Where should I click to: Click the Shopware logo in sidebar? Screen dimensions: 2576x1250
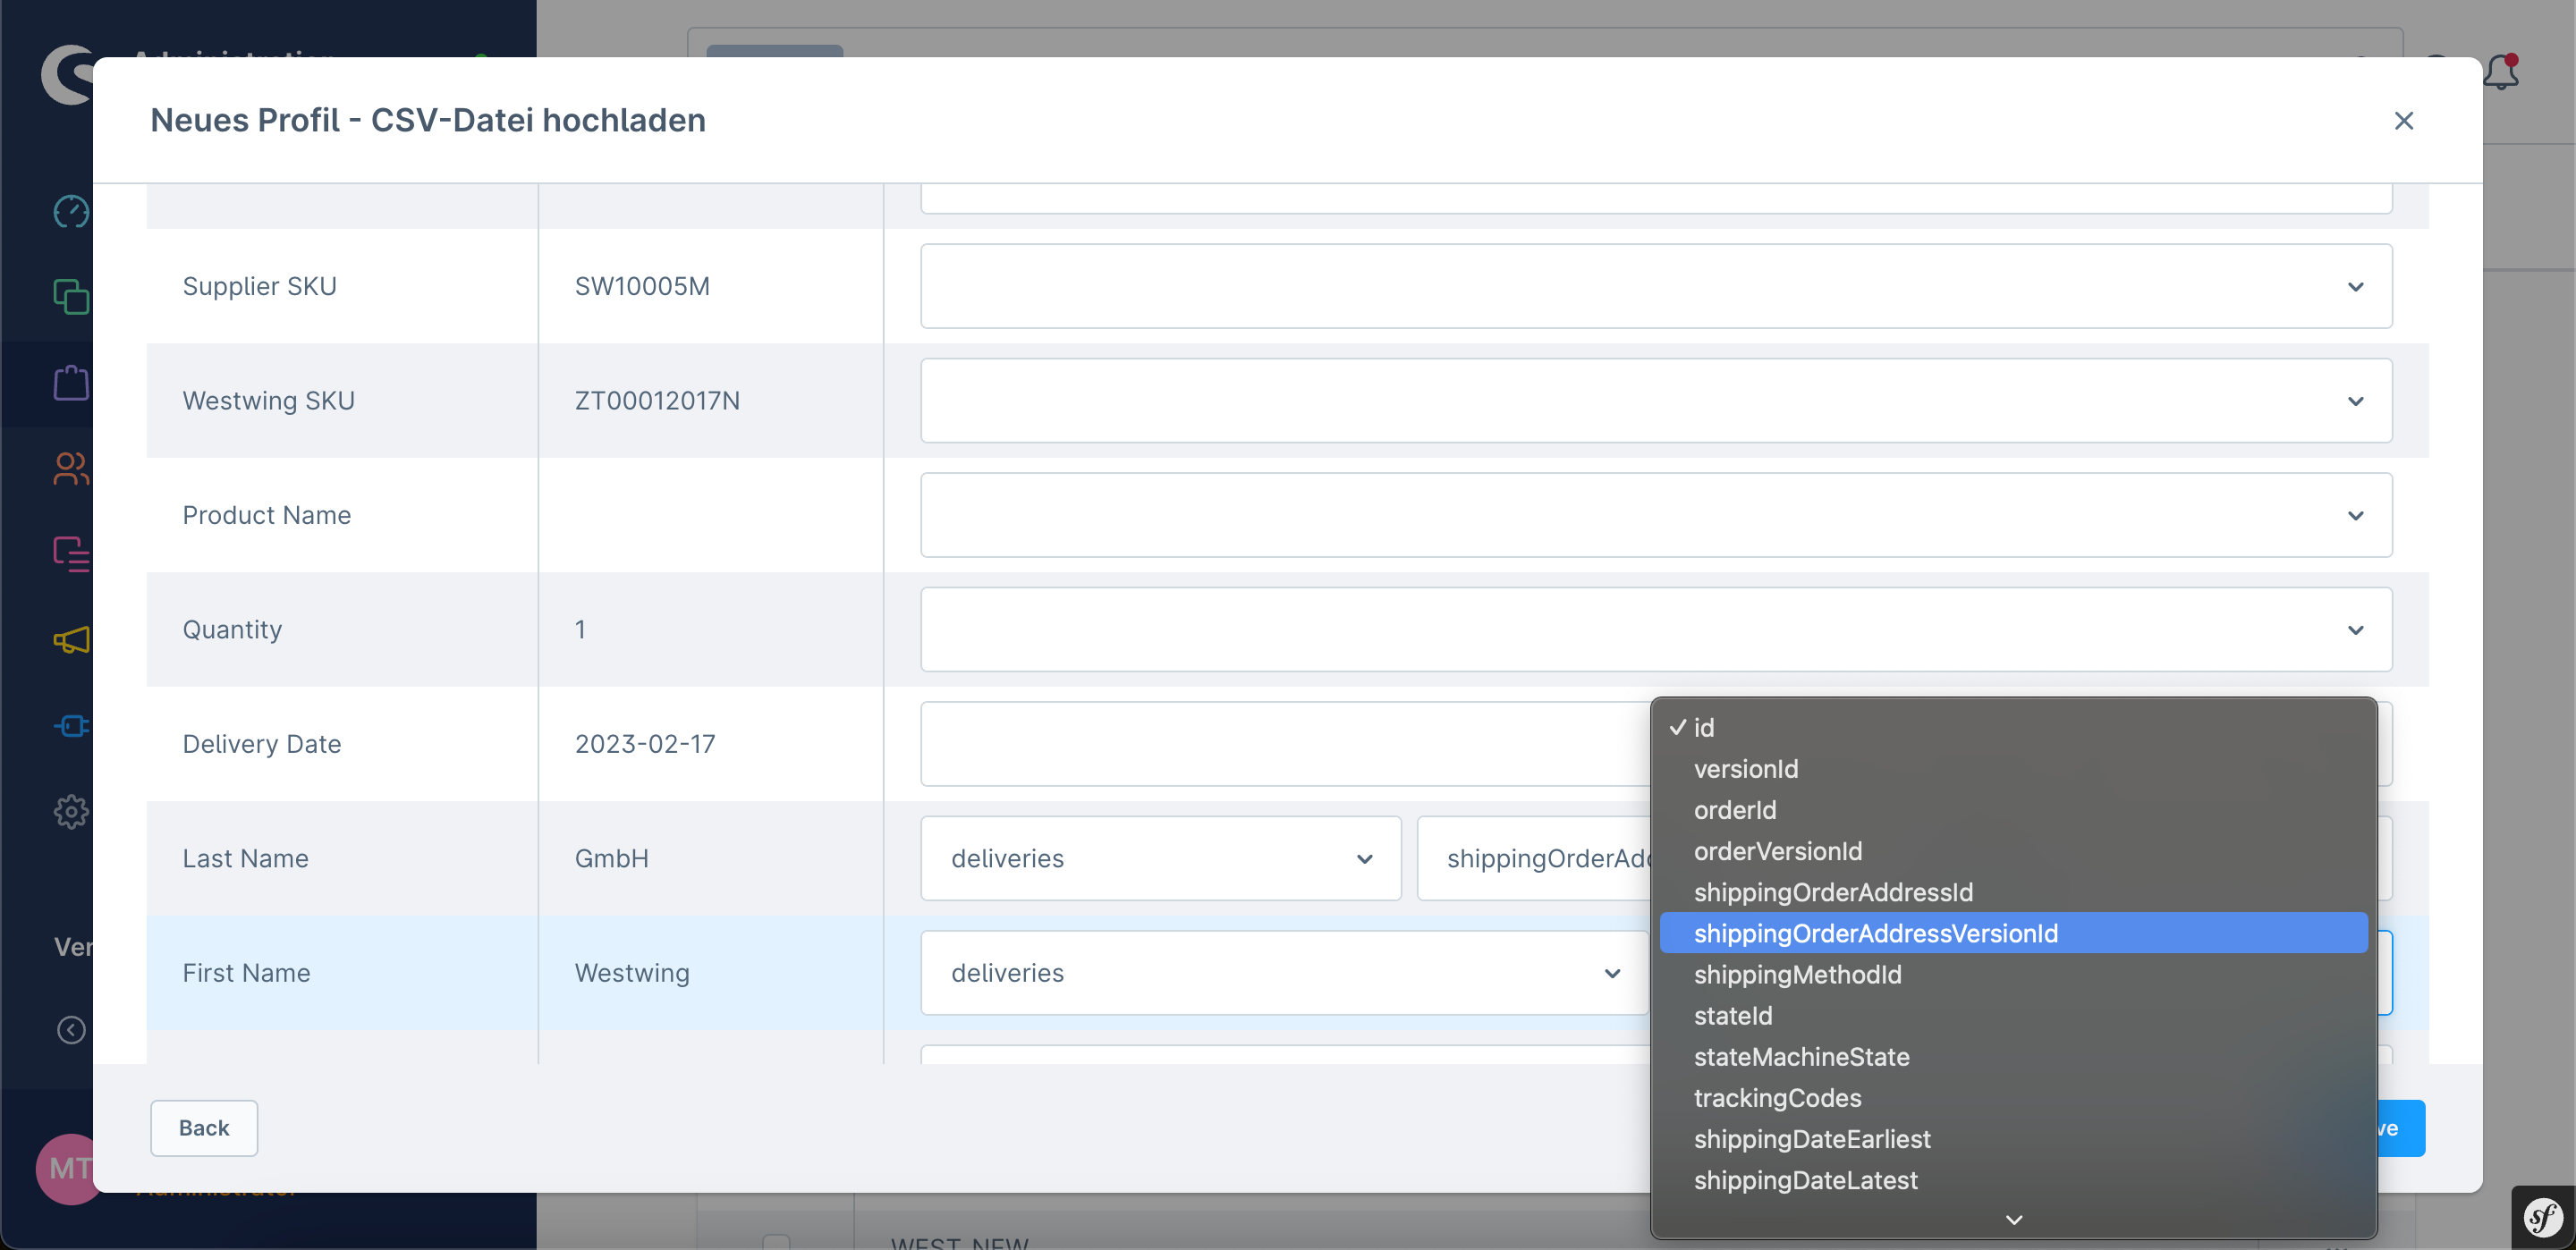(x=68, y=74)
